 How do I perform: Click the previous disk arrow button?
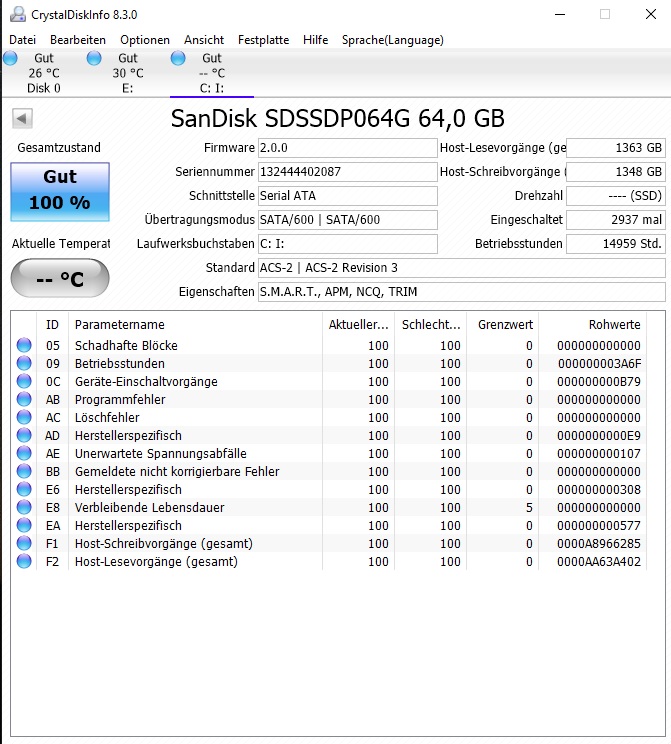22,118
